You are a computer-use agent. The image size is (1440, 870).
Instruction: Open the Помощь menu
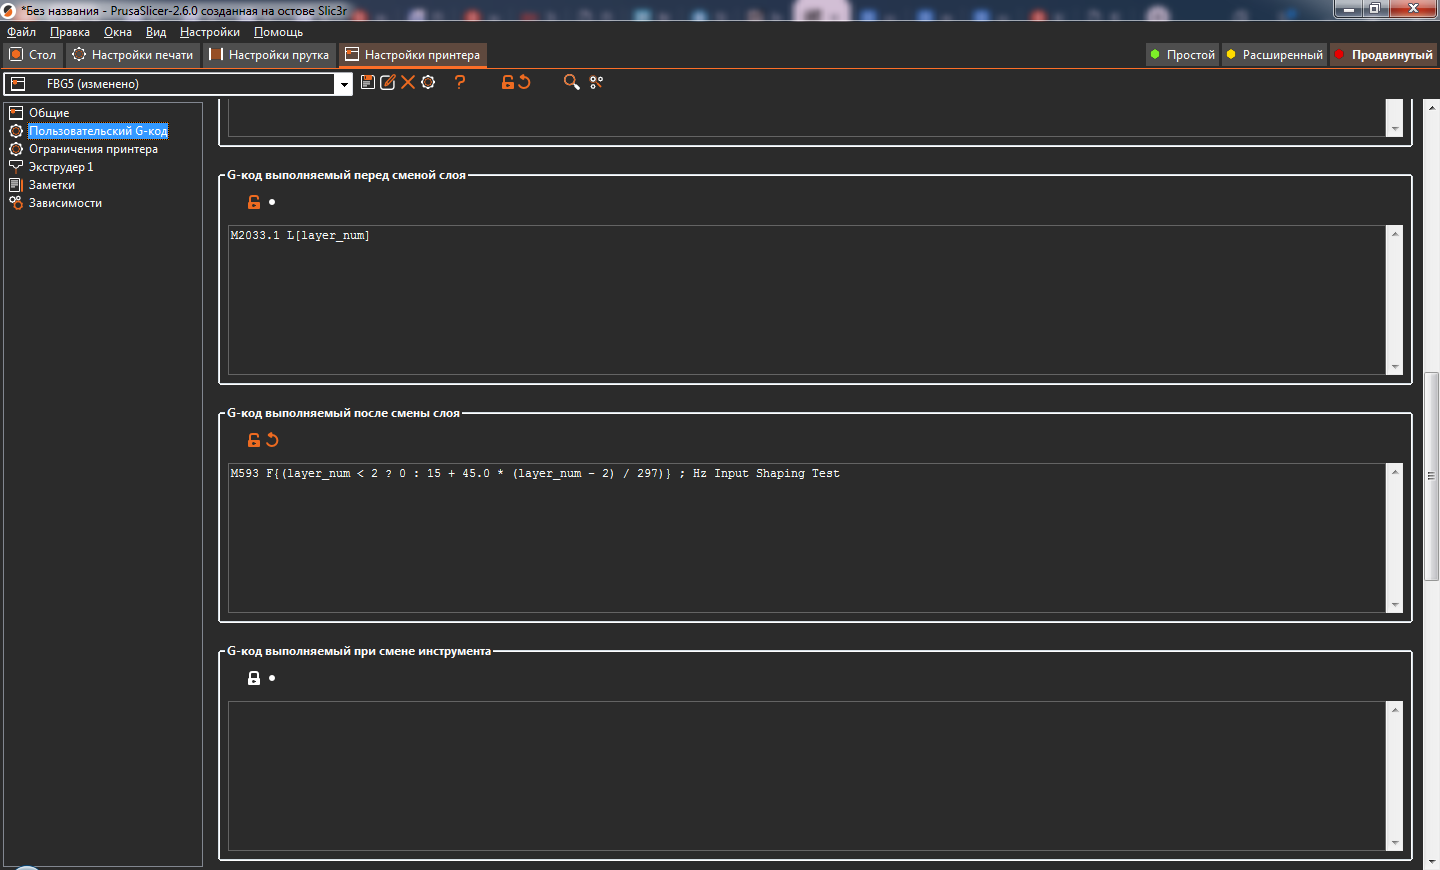click(278, 32)
